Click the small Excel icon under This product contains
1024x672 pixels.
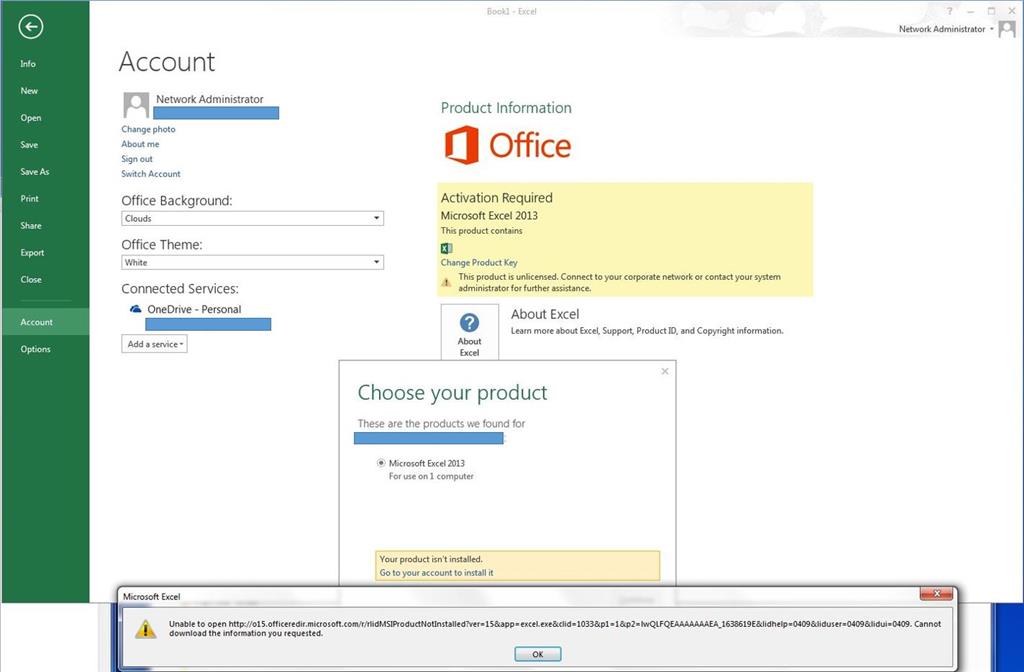pyautogui.click(x=447, y=248)
